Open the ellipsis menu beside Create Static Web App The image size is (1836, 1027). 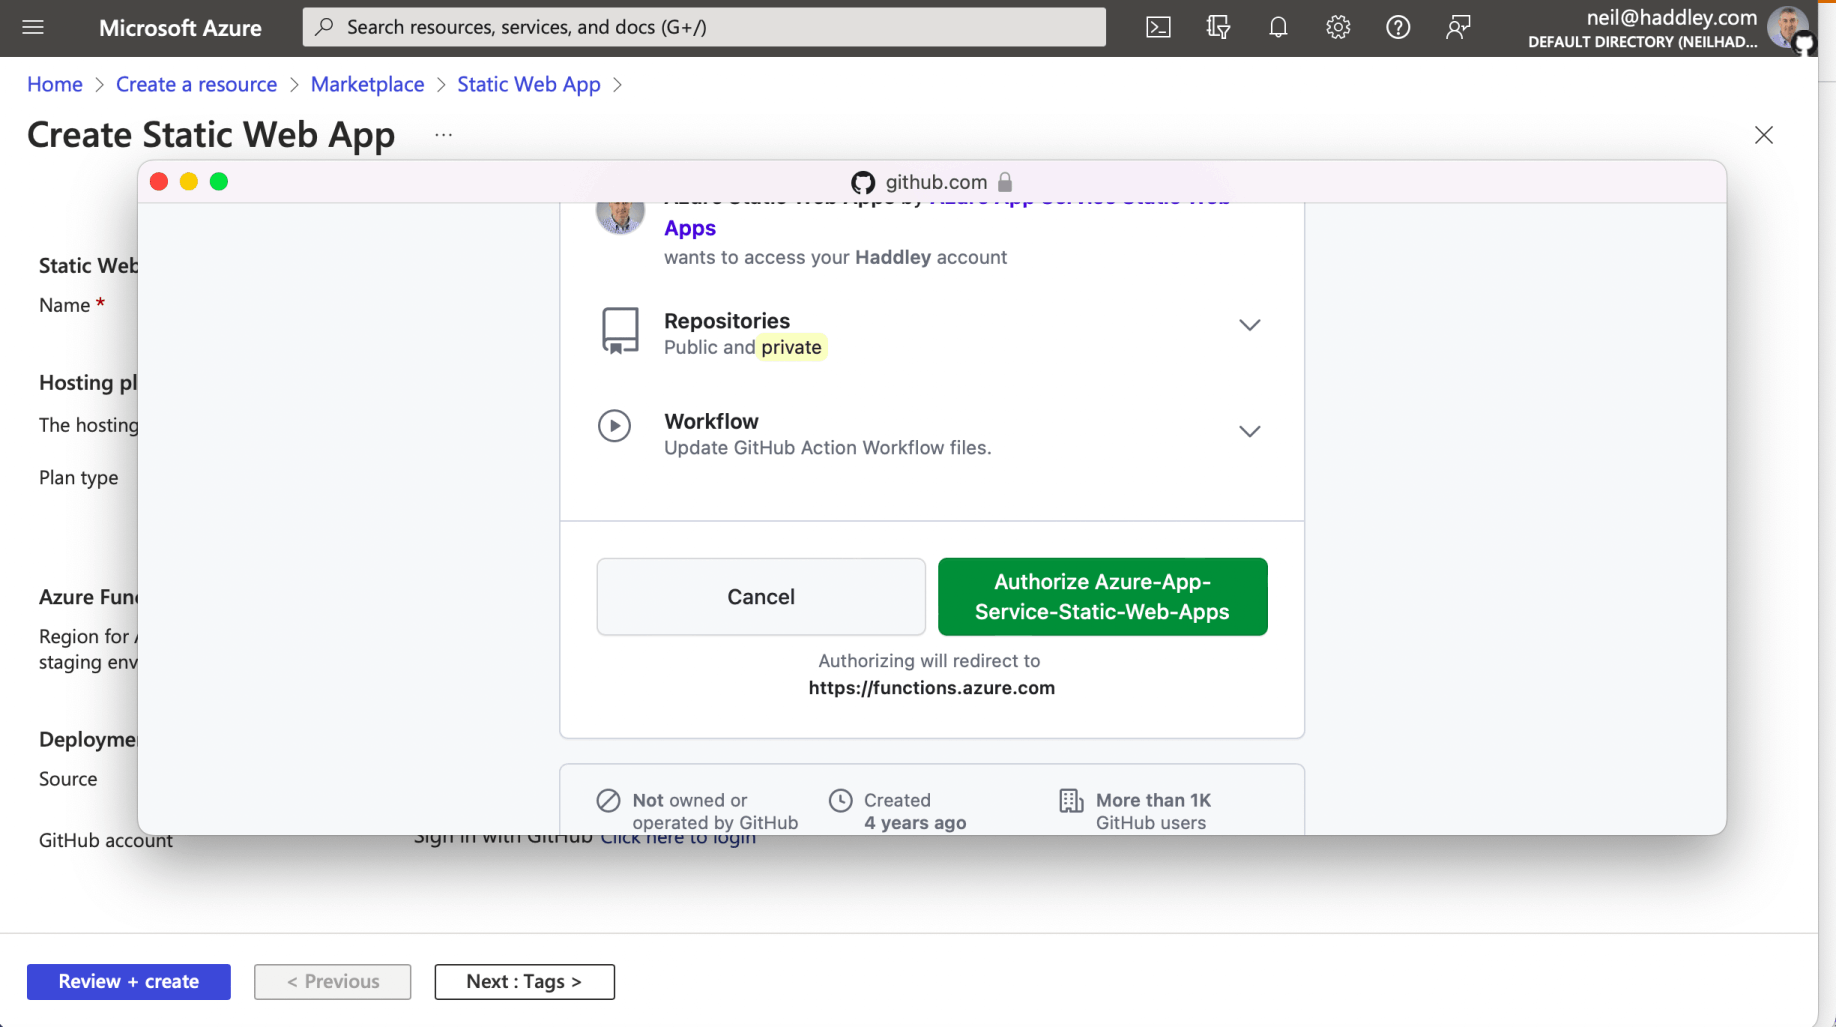444,135
